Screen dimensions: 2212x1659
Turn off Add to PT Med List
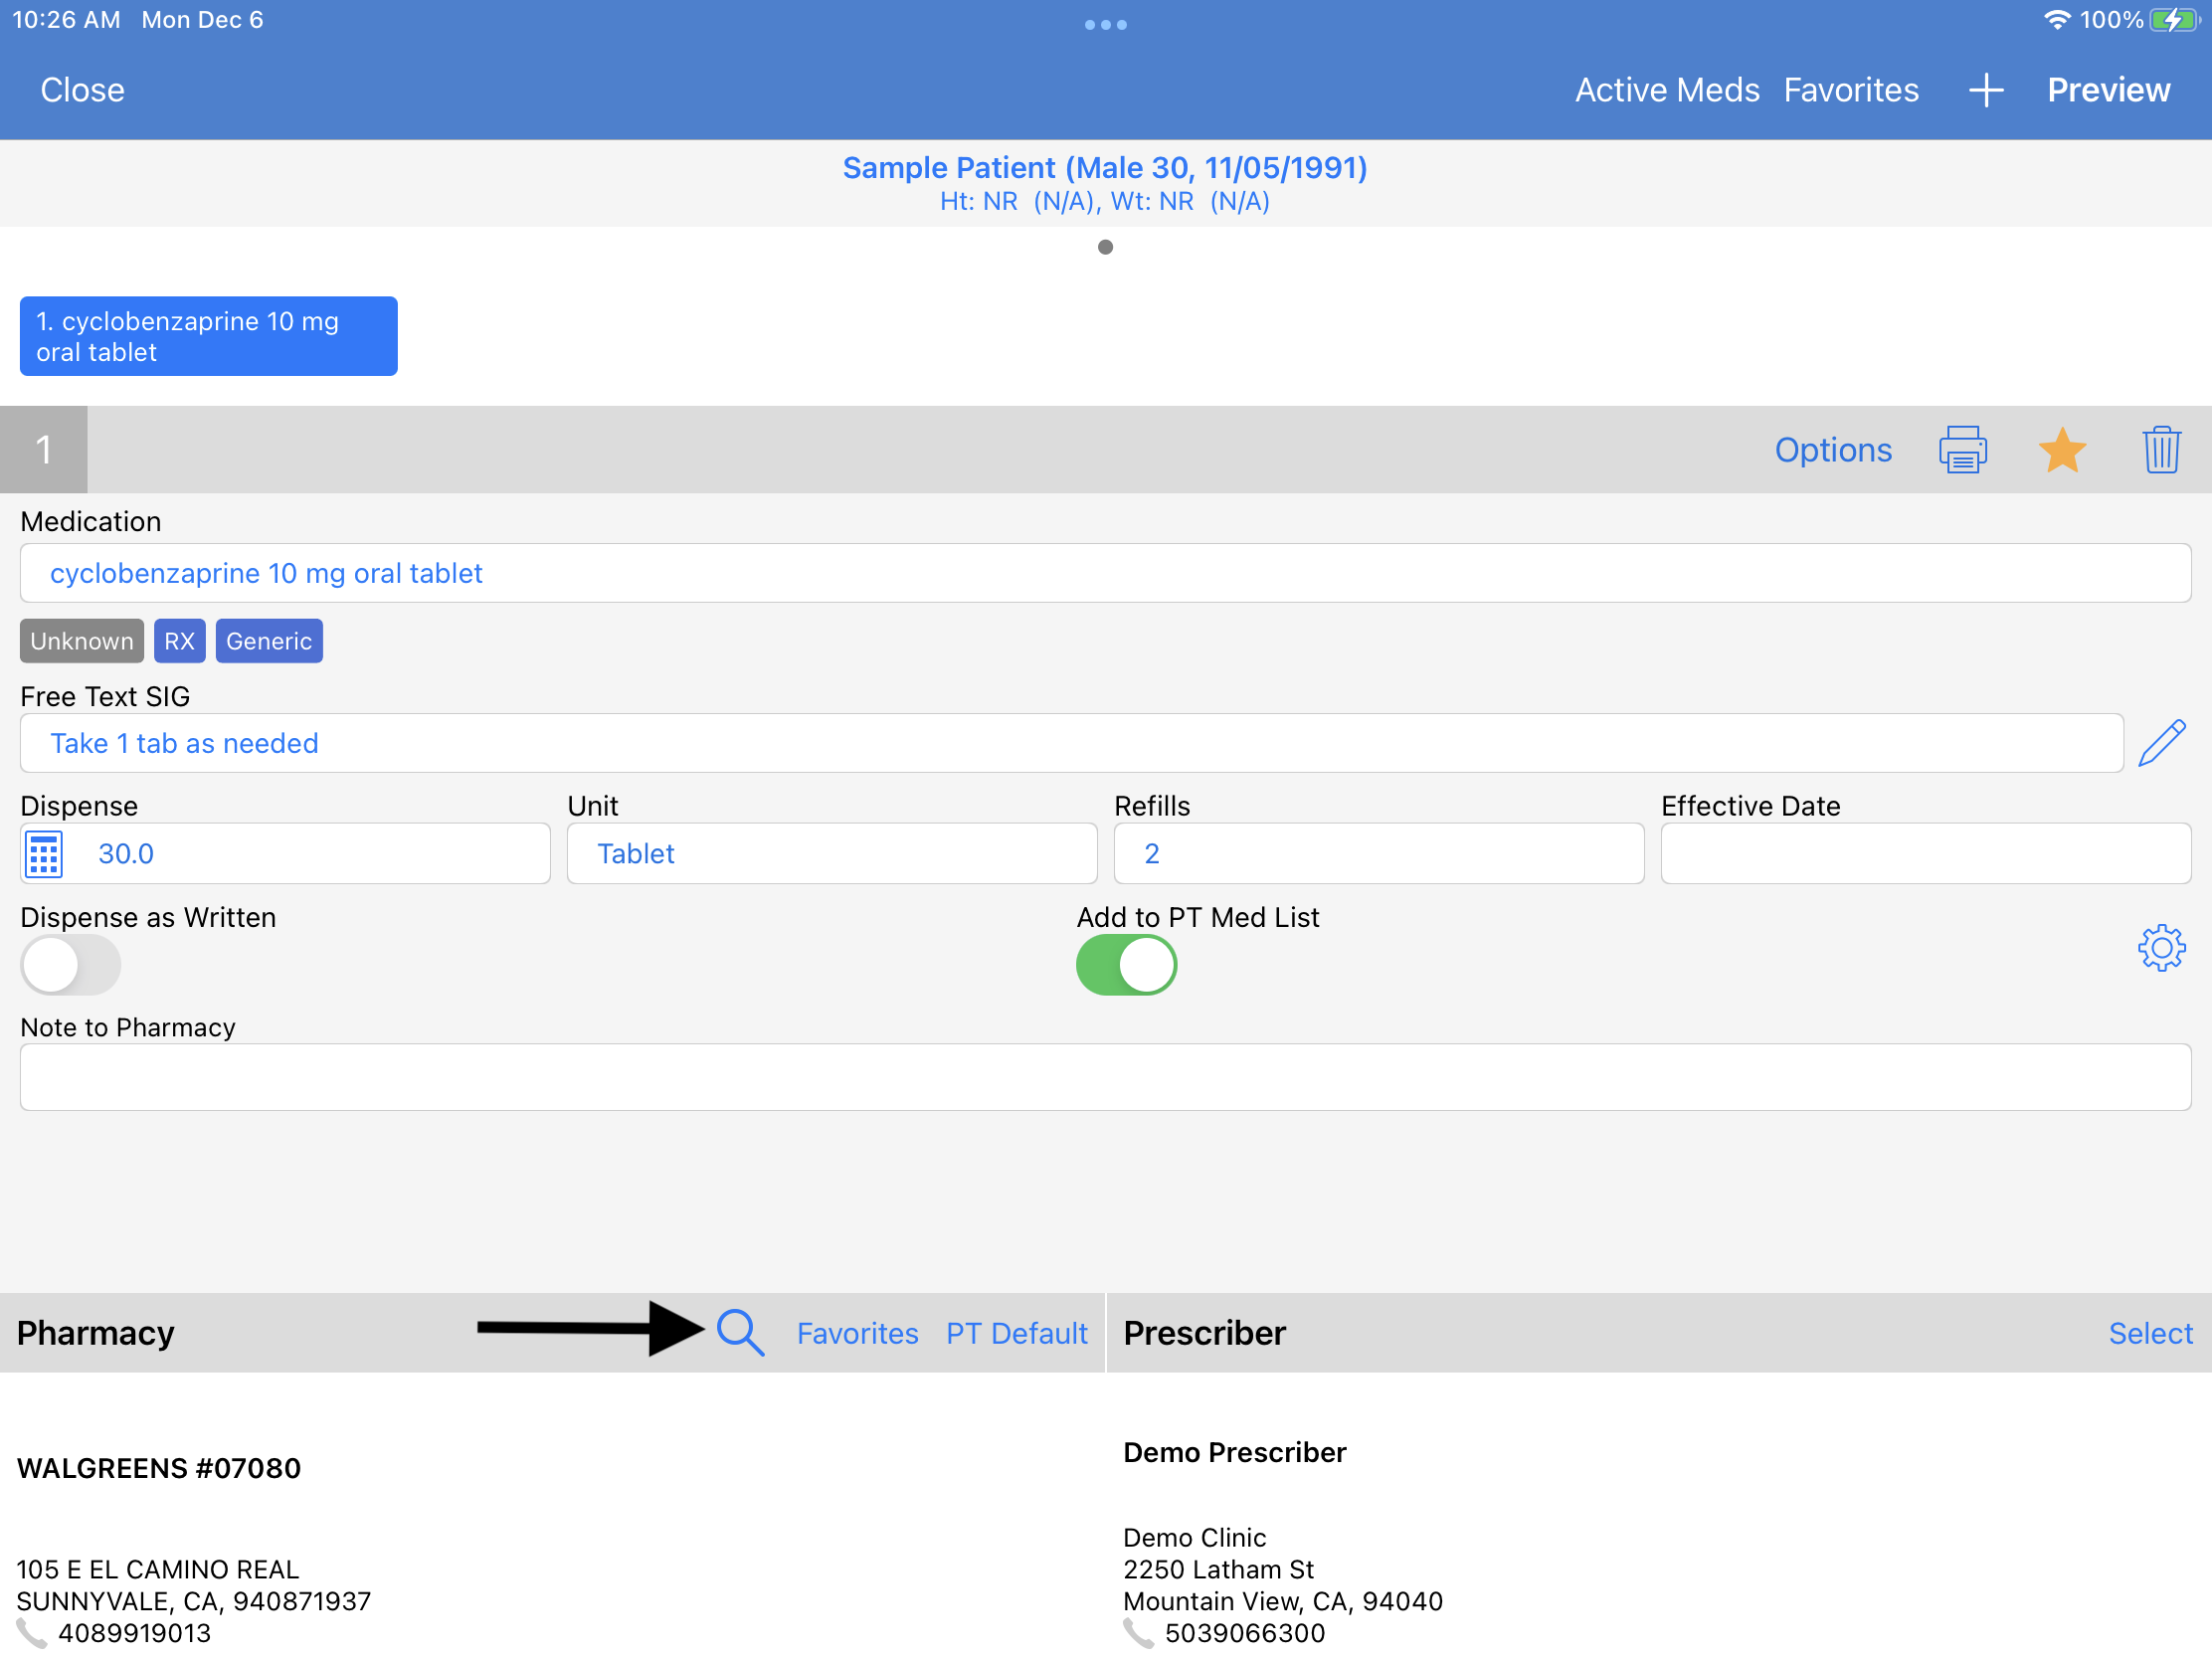point(1126,964)
